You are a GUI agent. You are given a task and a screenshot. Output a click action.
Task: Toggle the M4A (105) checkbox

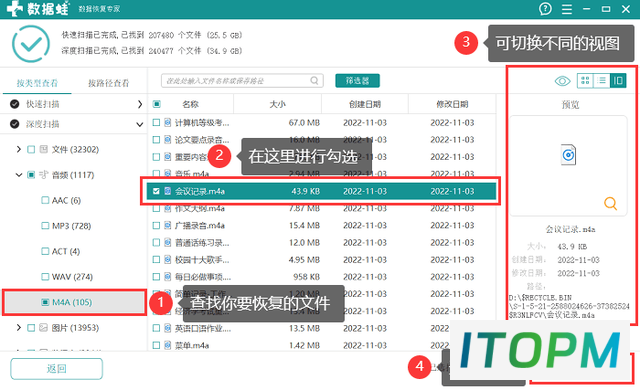45,302
